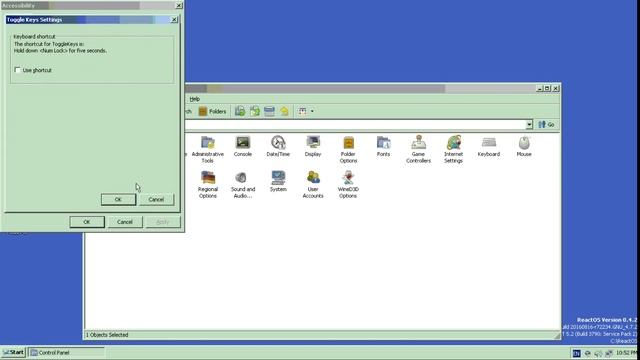
Task: Maximize the Control Panel window
Action: click(547, 88)
